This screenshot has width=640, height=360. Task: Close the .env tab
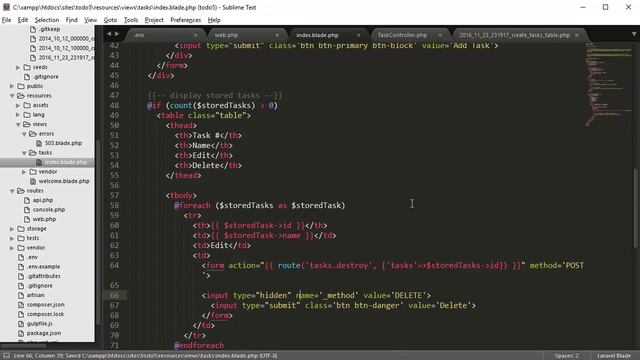tap(196, 35)
